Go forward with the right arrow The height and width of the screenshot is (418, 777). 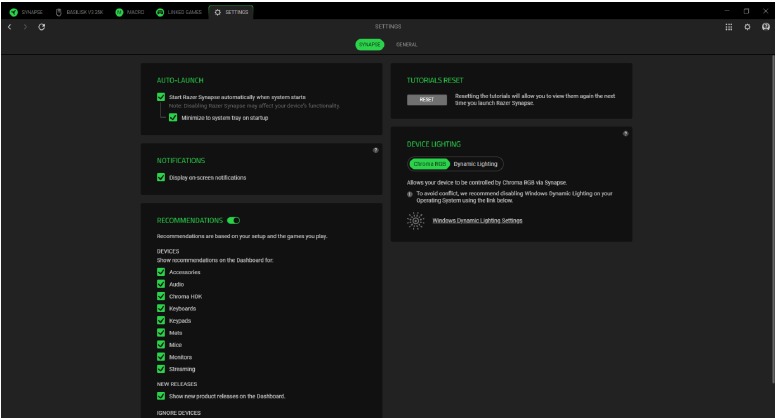coord(25,27)
